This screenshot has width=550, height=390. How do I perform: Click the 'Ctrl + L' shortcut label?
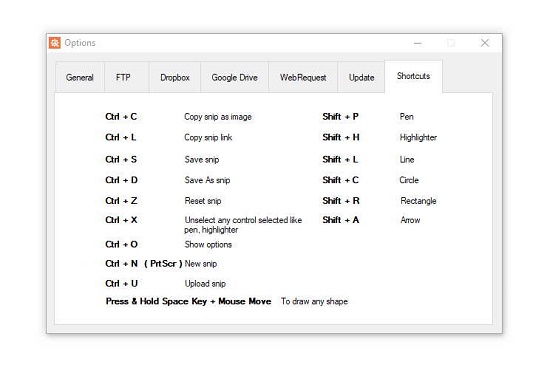click(121, 137)
